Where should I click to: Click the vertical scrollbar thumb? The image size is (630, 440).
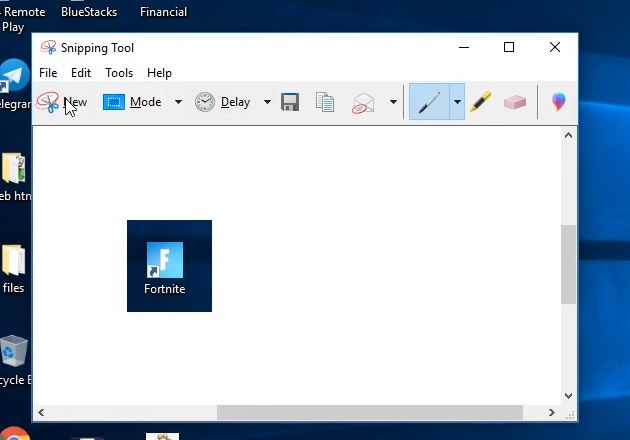point(568,264)
